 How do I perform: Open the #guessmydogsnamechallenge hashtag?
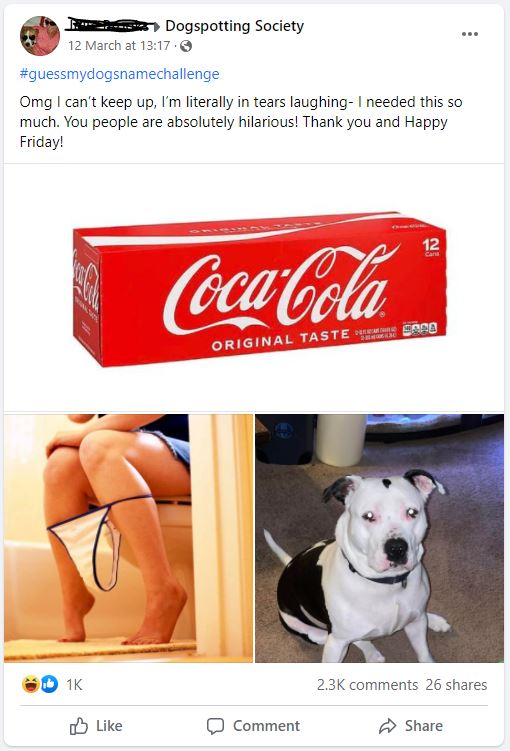(x=120, y=74)
